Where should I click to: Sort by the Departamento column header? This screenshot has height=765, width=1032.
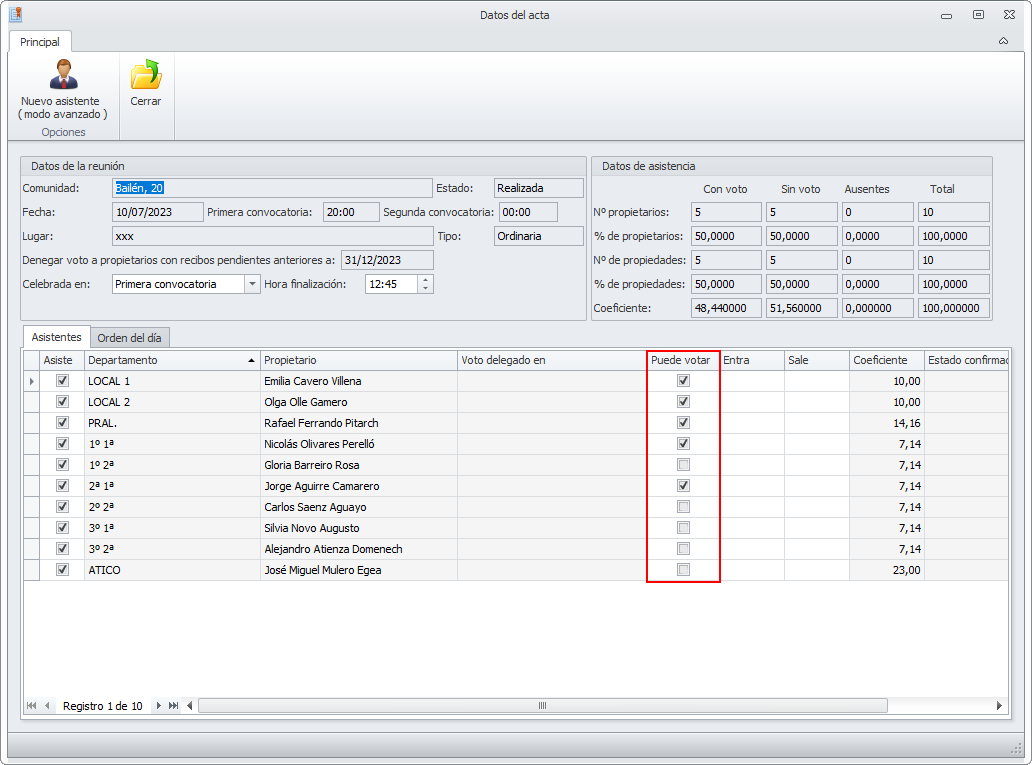[x=170, y=360]
